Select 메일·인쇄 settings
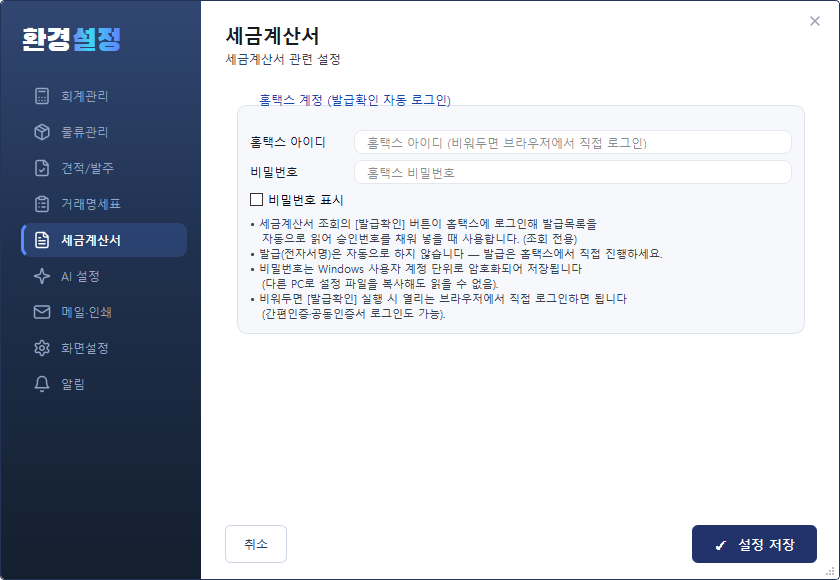The width and height of the screenshot is (840, 580). 104,312
